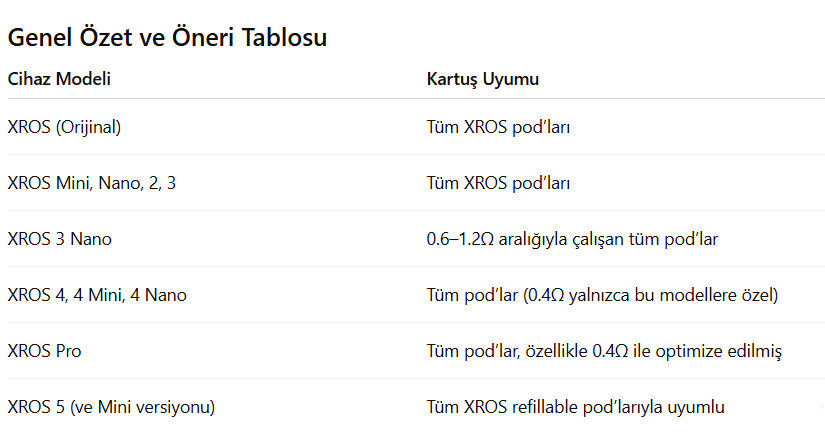
Task: Click the 'Kartuş Uyumu' column header
Action: click(x=483, y=79)
